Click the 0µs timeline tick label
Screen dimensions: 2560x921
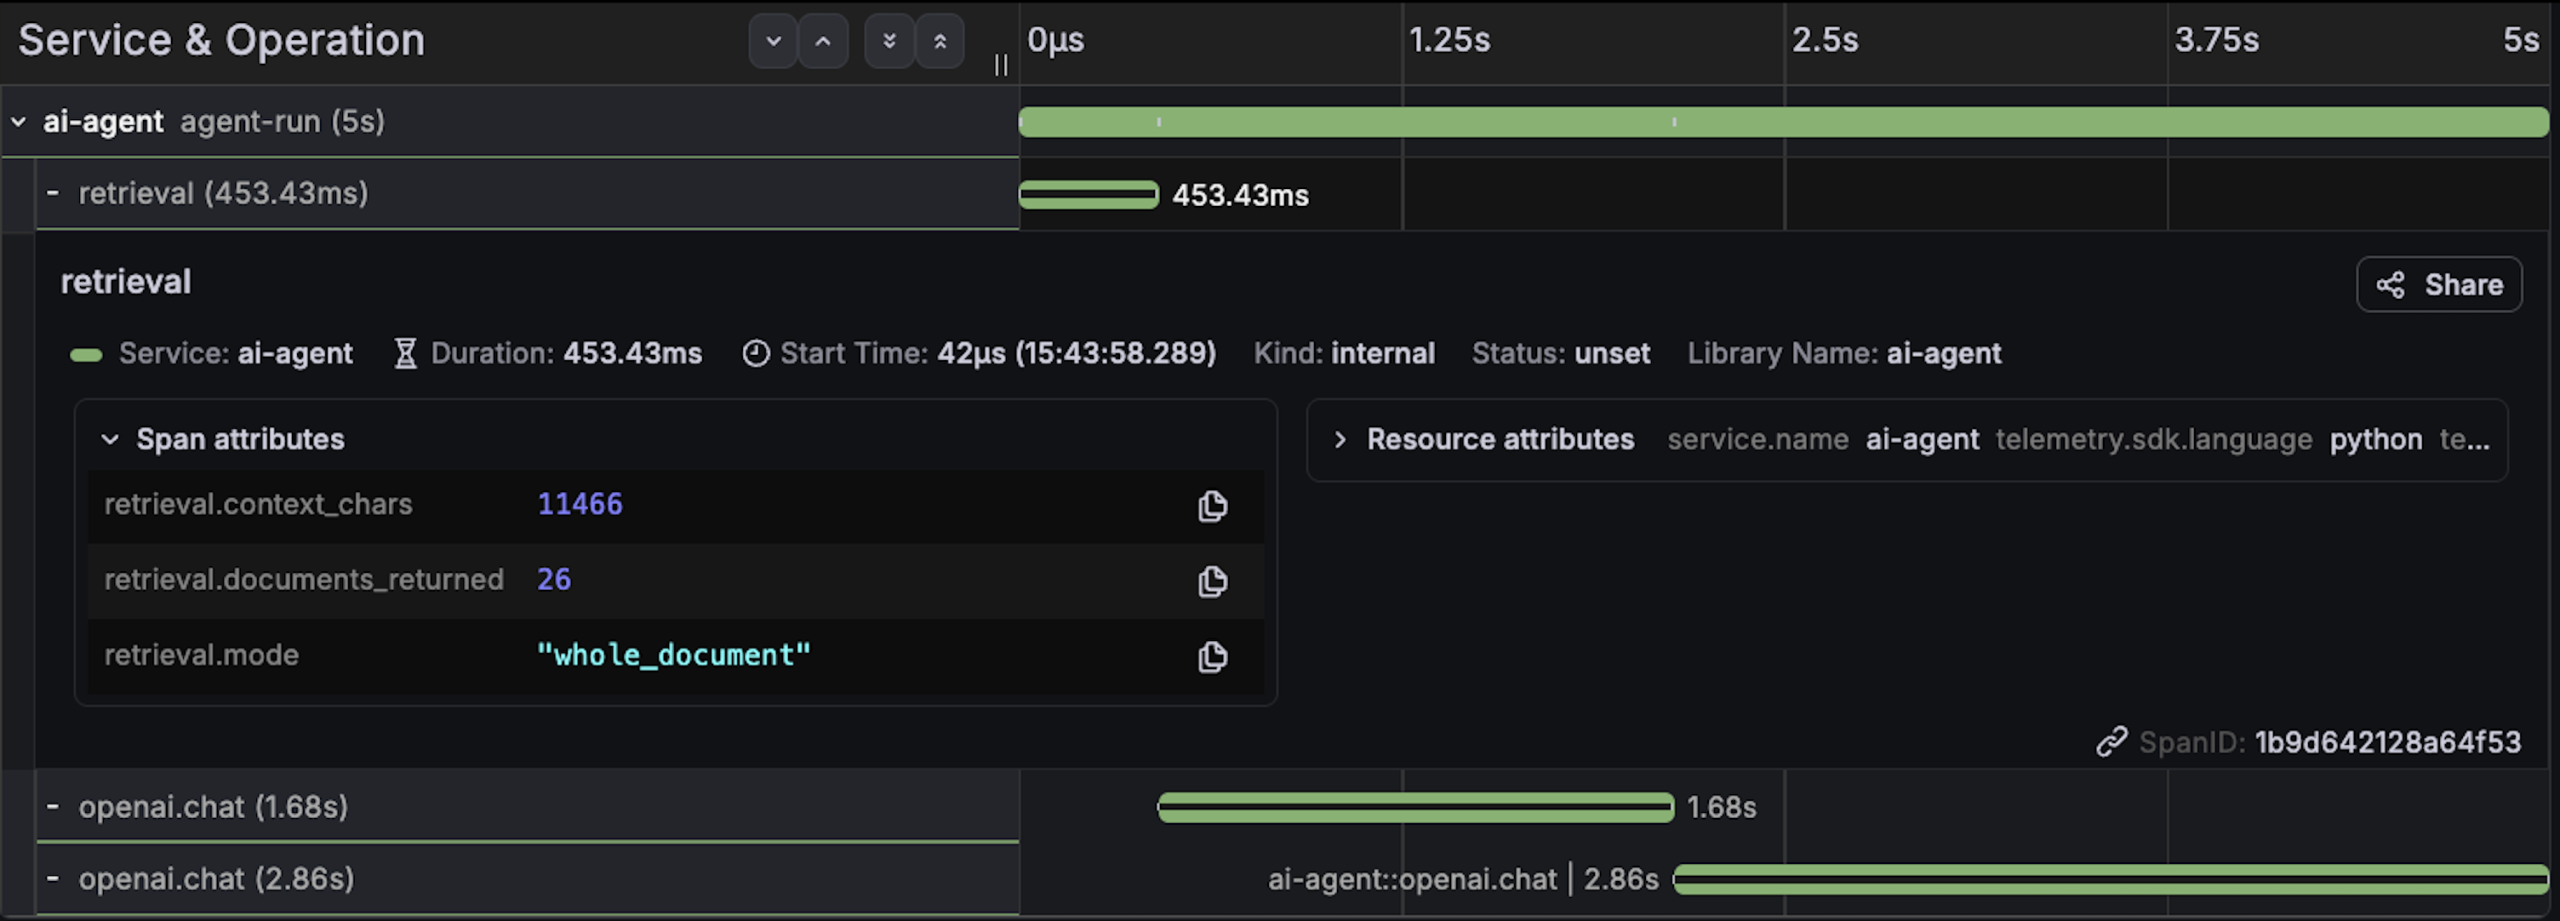pyautogui.click(x=1056, y=40)
